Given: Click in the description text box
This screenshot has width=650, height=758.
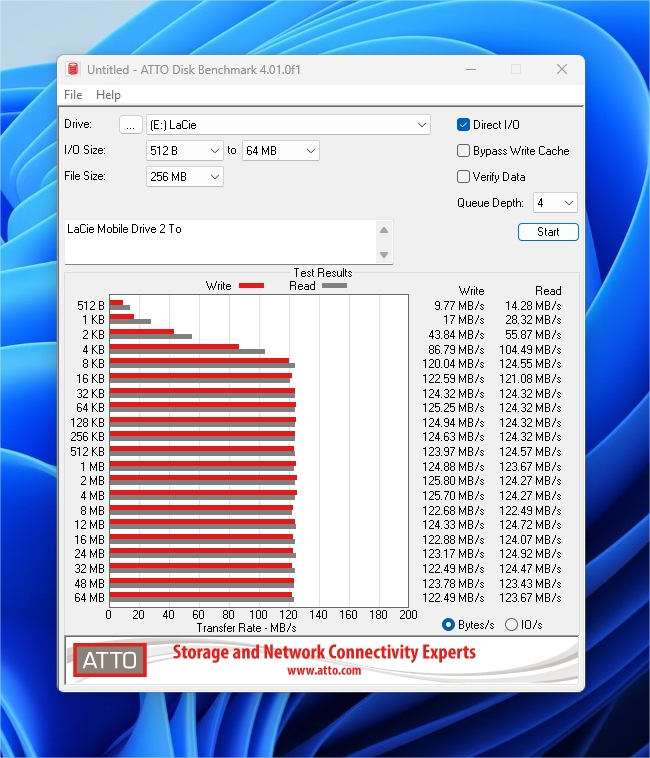Looking at the screenshot, I should pyautogui.click(x=220, y=242).
